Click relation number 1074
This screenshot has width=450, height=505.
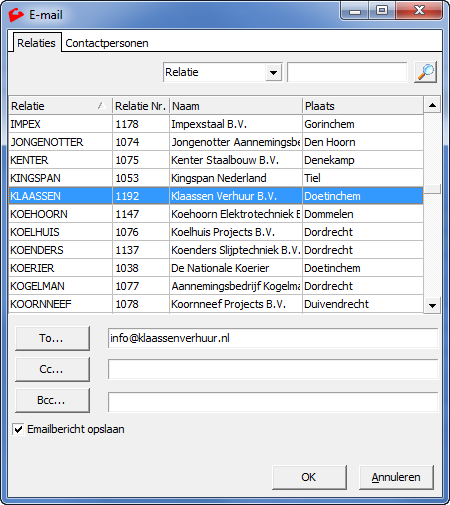click(127, 142)
